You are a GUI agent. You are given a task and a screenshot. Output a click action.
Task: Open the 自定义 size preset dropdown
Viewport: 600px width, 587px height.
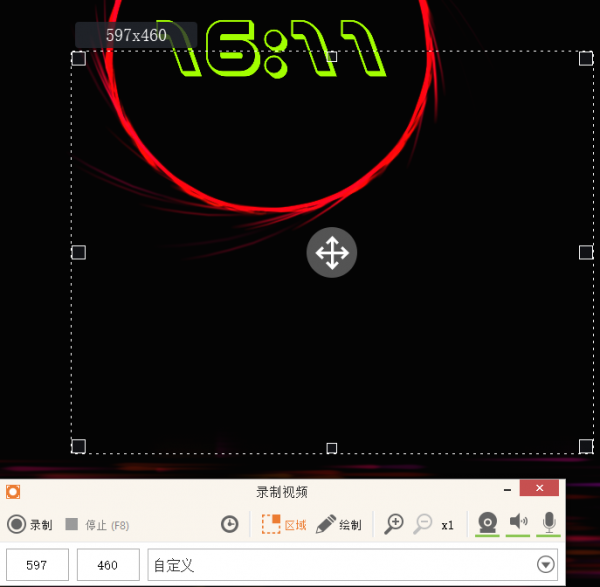[x=352, y=564]
